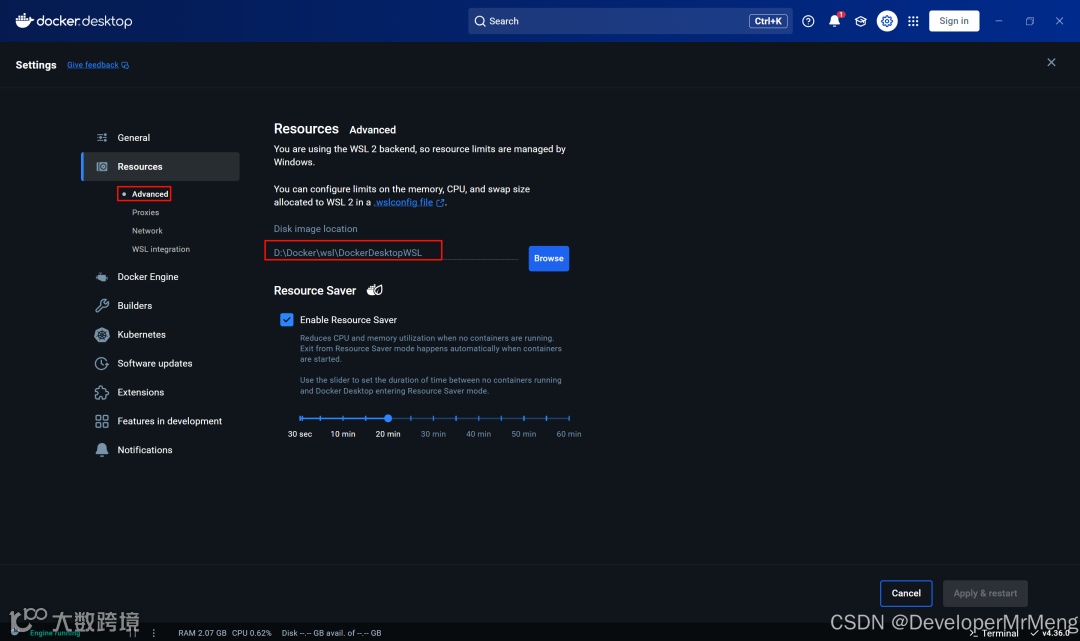The height and width of the screenshot is (641, 1080).
Task: Click the General settings icon
Action: (102, 138)
